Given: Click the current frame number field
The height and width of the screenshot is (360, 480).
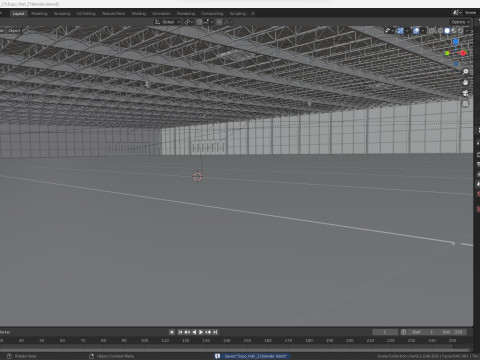Looking at the screenshot, I should click(x=385, y=332).
